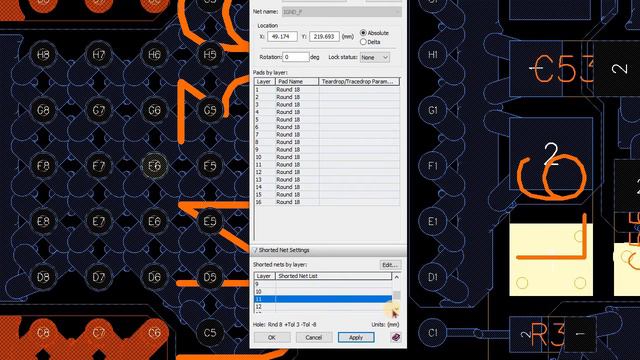This screenshot has width=640, height=360.
Task: Select pad G1 on the PCB canvas
Action: pos(433,110)
